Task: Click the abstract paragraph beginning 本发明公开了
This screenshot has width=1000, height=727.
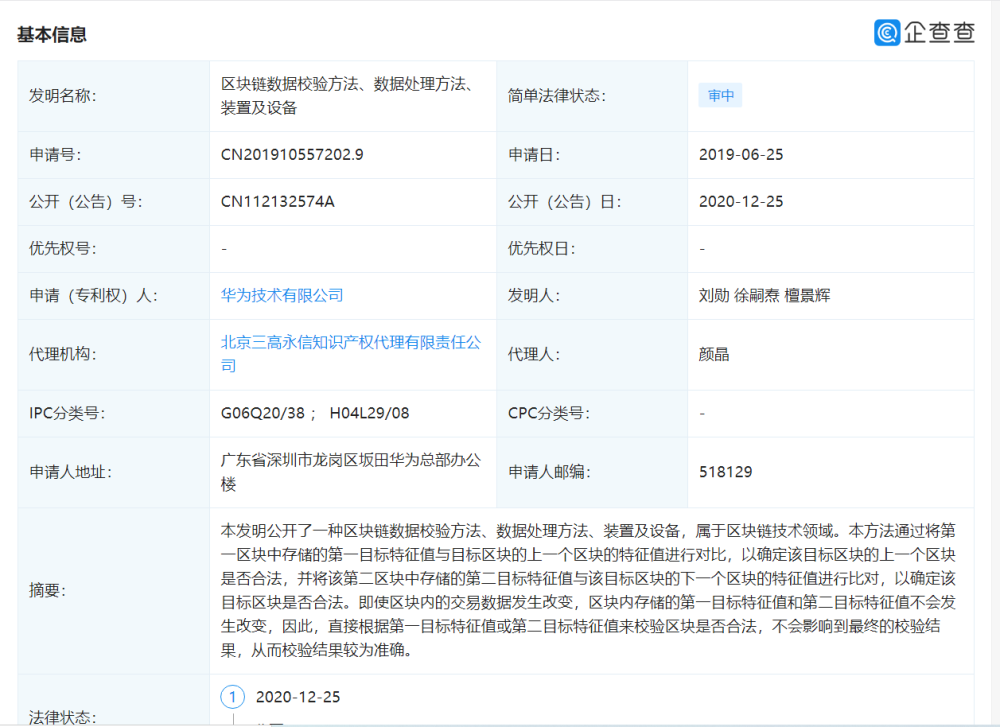Action: [588, 591]
